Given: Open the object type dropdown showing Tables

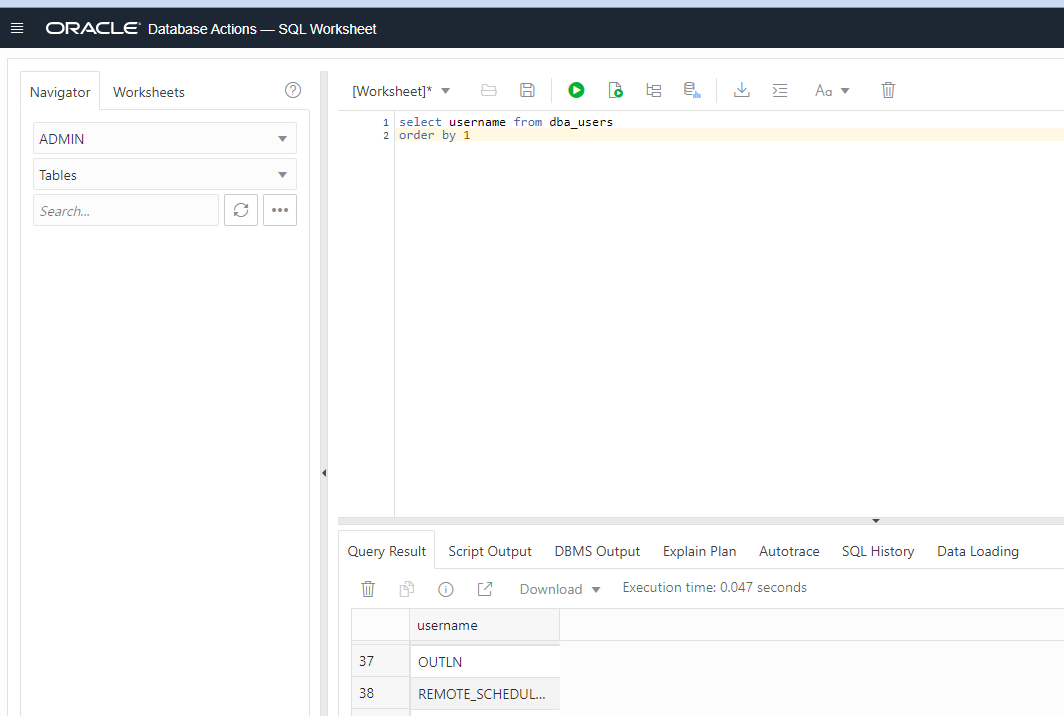Looking at the screenshot, I should click(164, 174).
